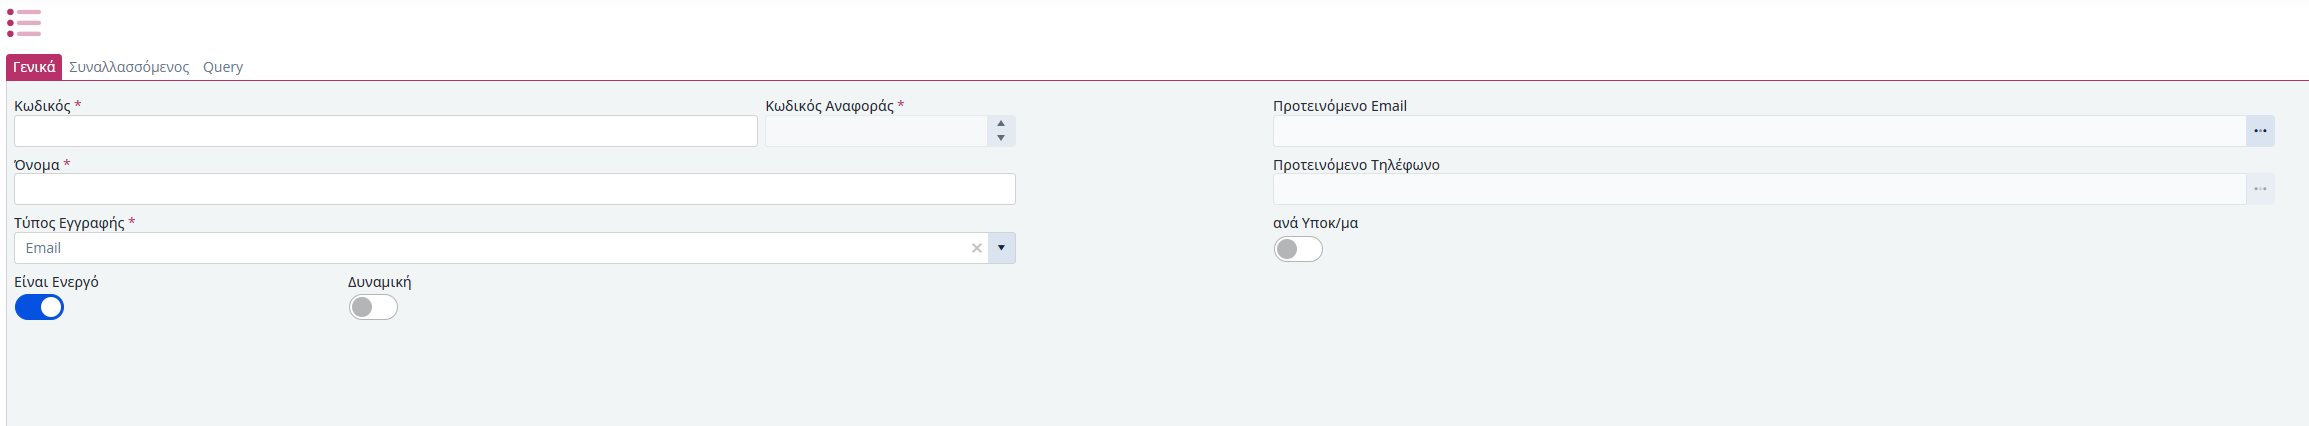
Task: Clear the Τύπος Εγγραφής selection with X
Action: pyautogui.click(x=977, y=248)
